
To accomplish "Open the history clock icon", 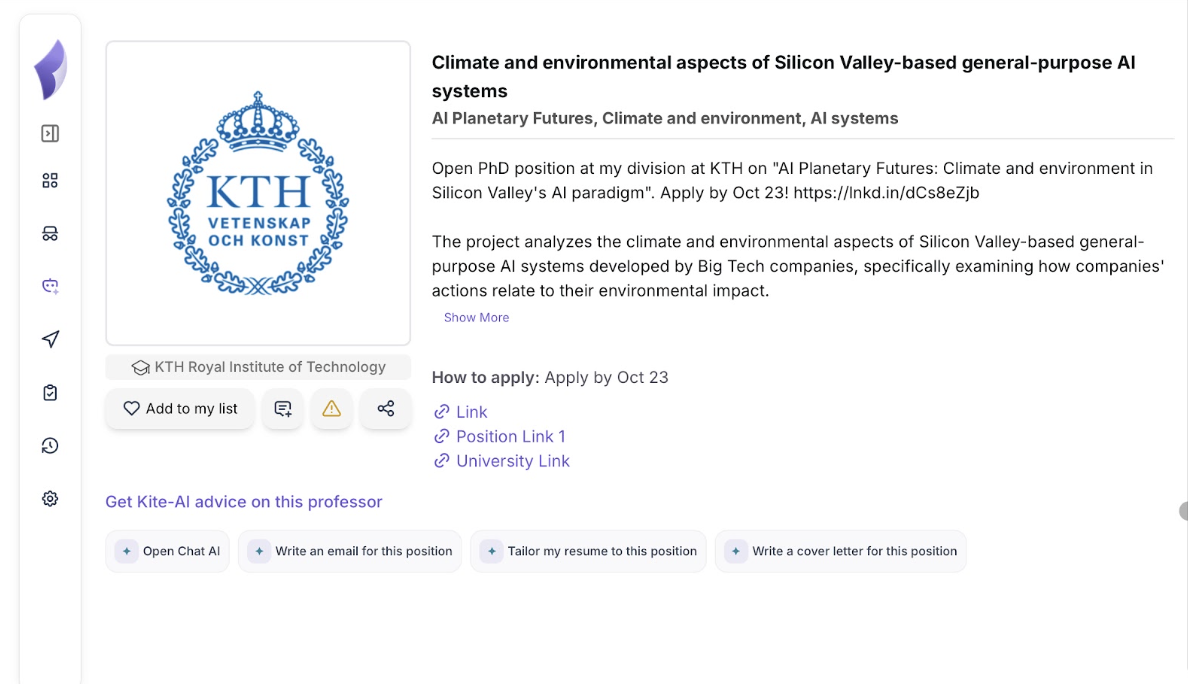I will pos(50,446).
